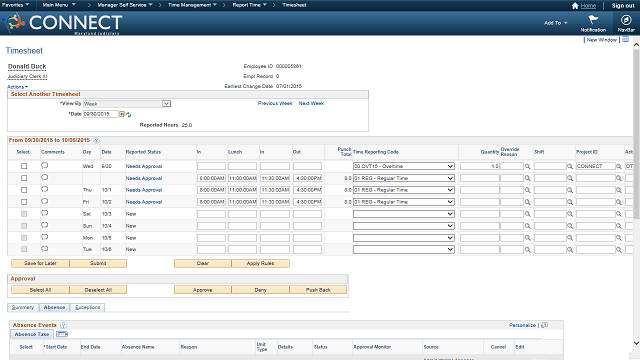Open the OVT15 - Overtime reporting code dropdown
The image size is (640, 360).
tap(404, 166)
